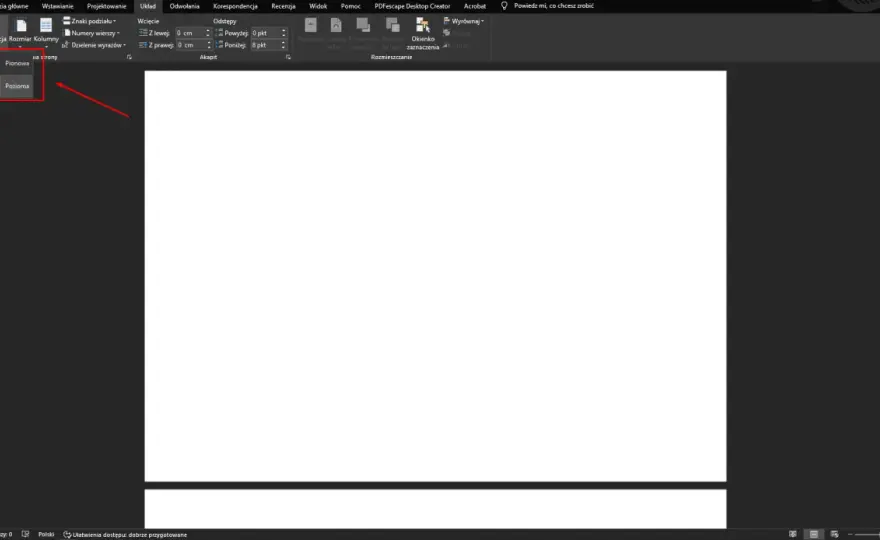Screen dimensions: 880x540
Task: Expand the Wyrównaj align dropdown
Action: click(x=464, y=21)
